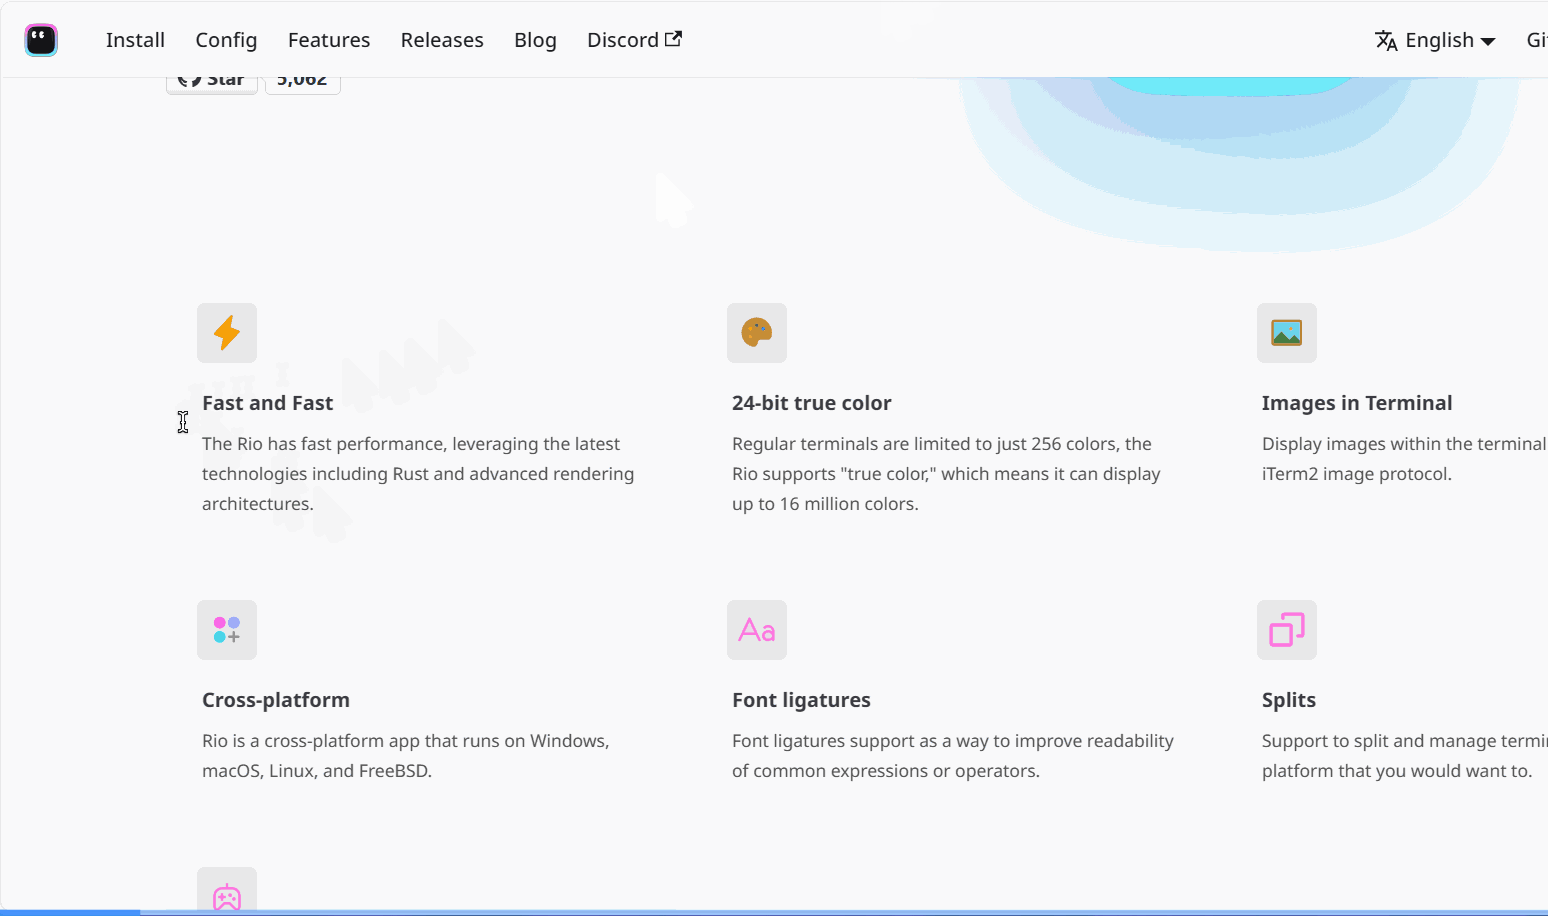Click the translate language icon

tap(1386, 40)
